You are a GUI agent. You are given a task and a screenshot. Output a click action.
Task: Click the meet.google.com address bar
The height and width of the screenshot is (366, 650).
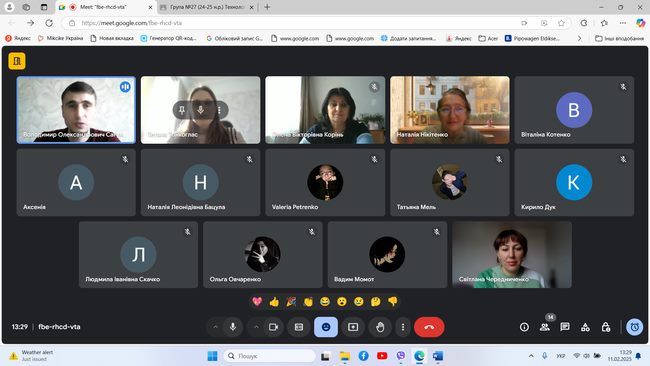[x=290, y=23]
